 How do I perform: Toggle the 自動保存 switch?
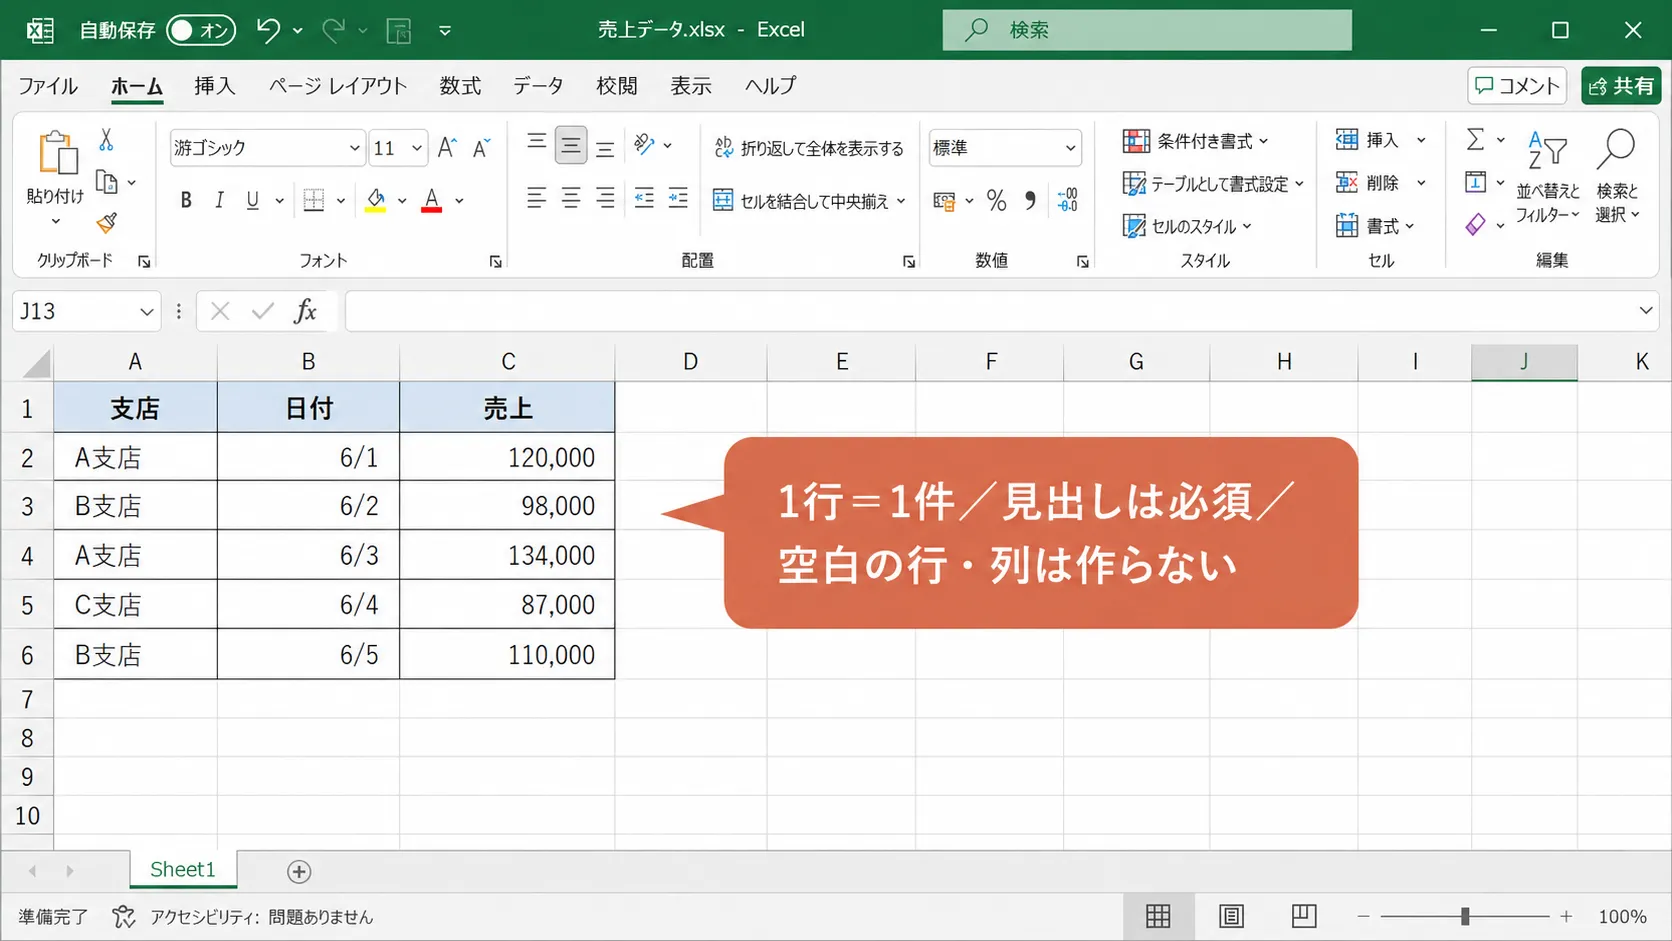[201, 30]
